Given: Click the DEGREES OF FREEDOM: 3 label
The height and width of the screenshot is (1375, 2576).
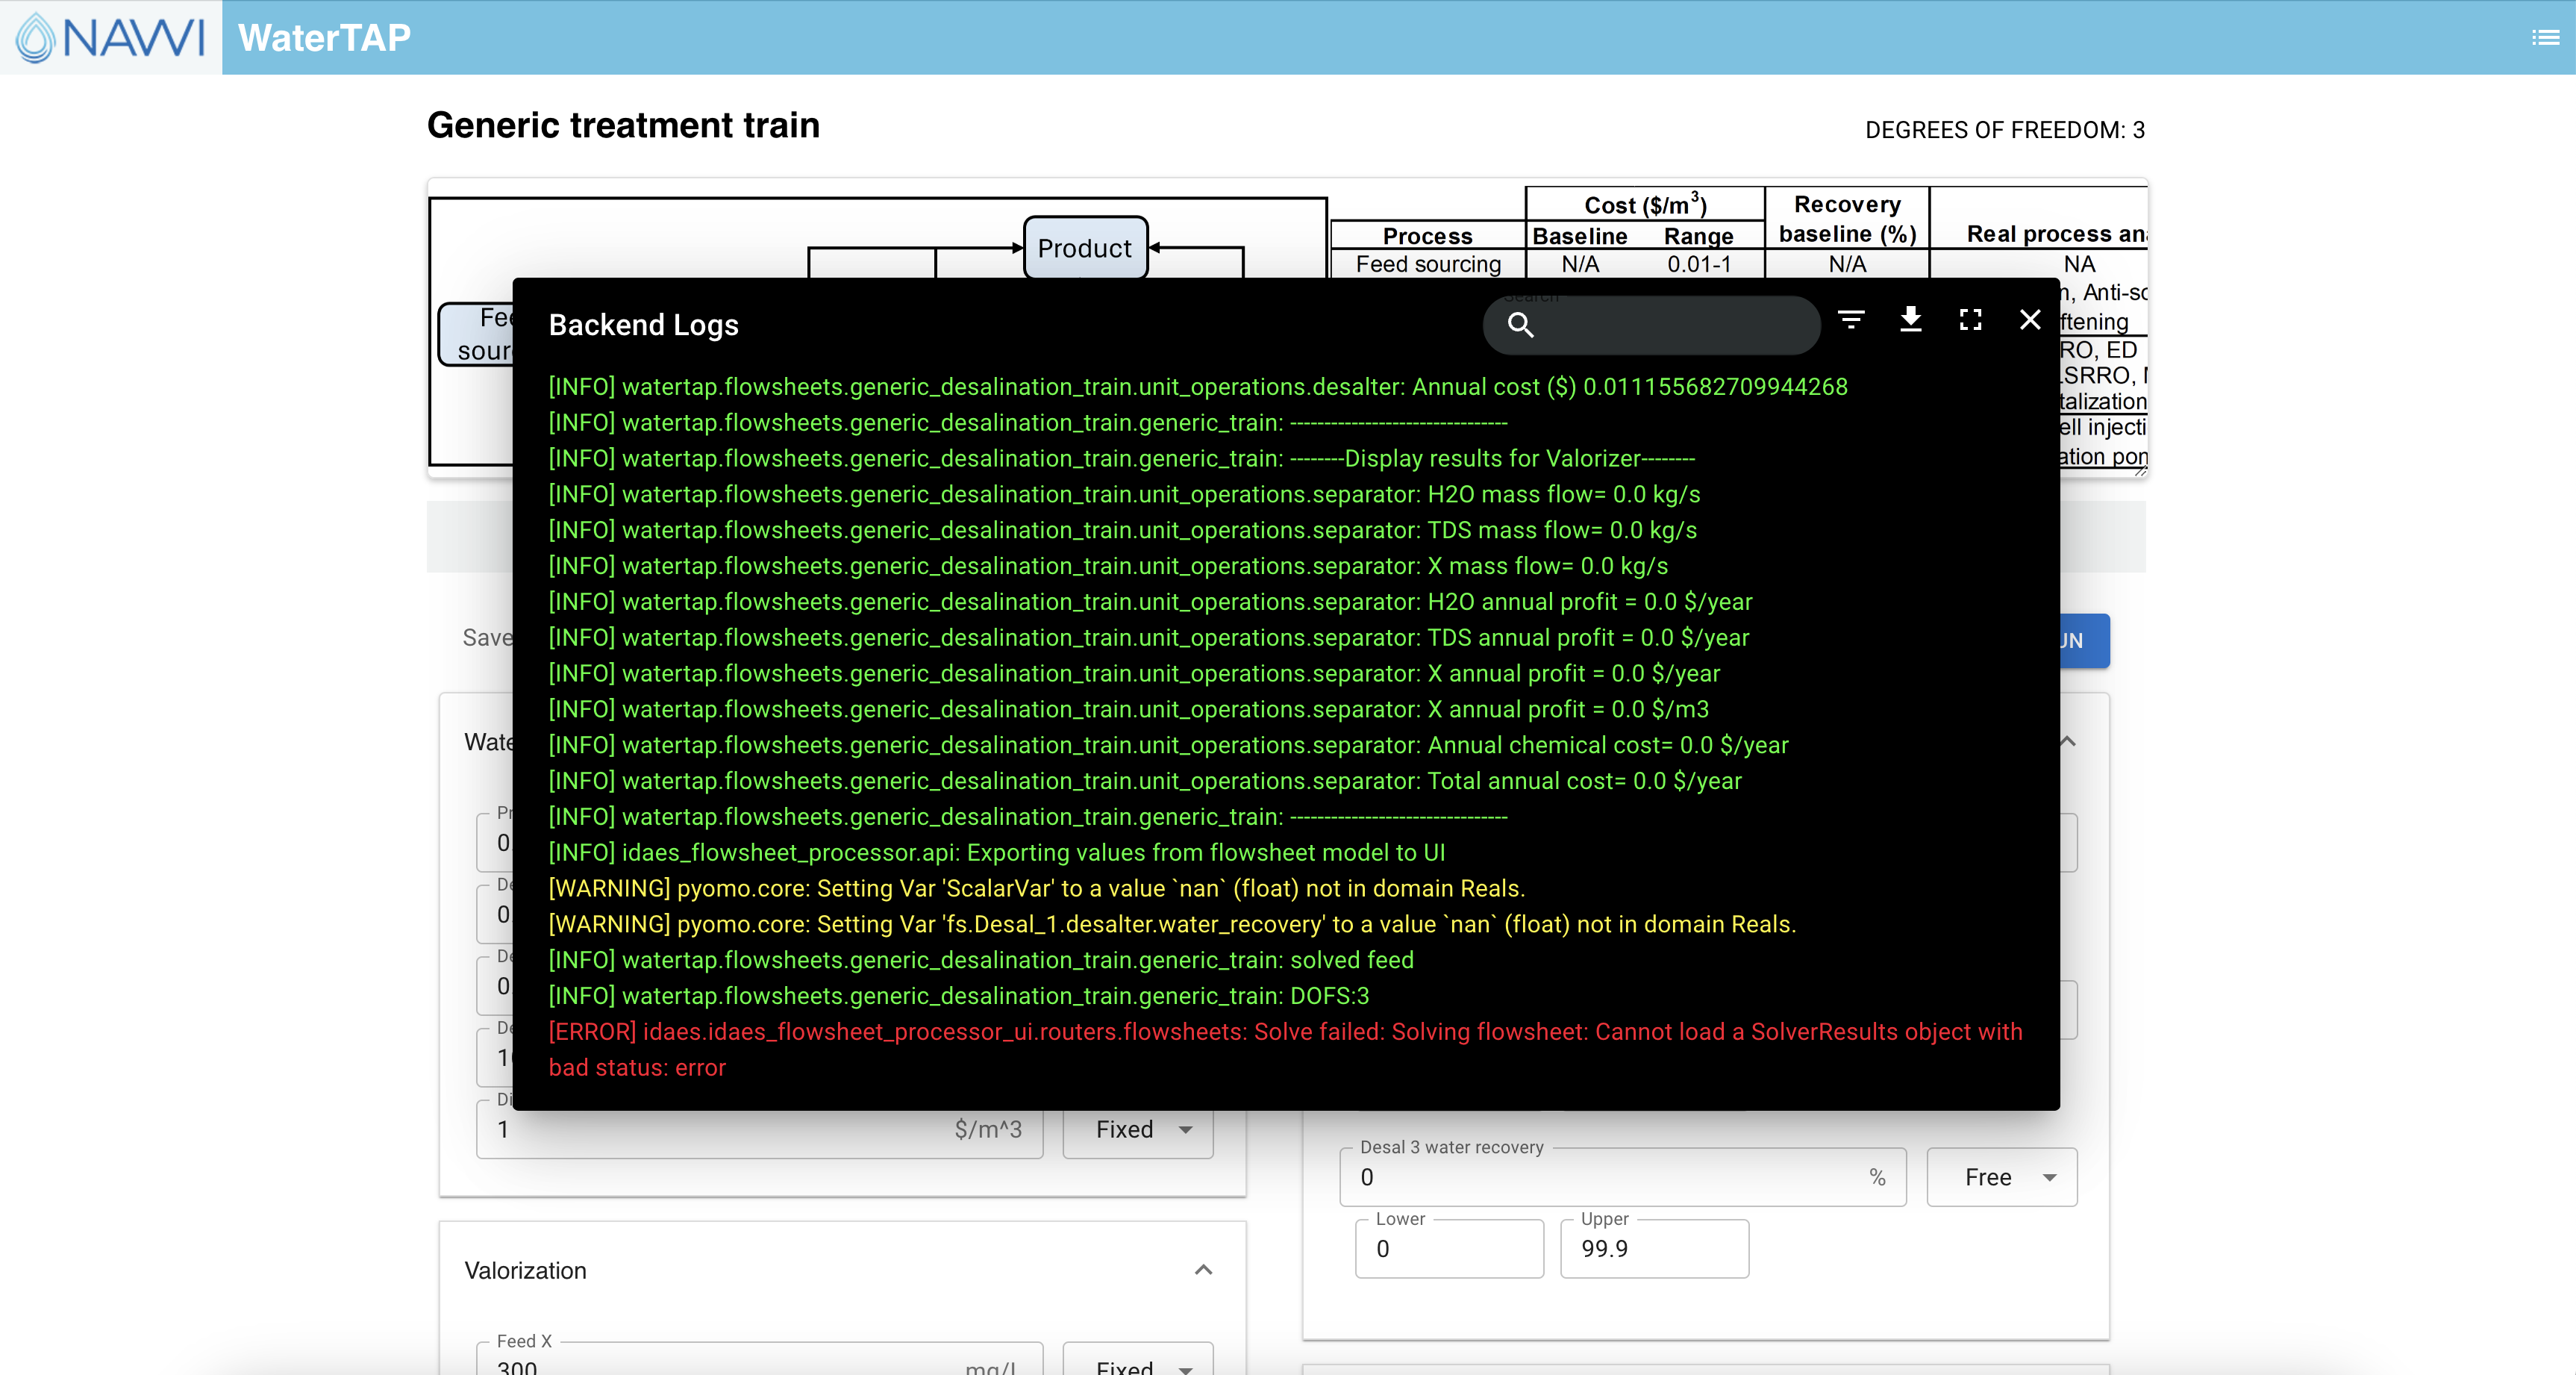Looking at the screenshot, I should tap(2004, 130).
